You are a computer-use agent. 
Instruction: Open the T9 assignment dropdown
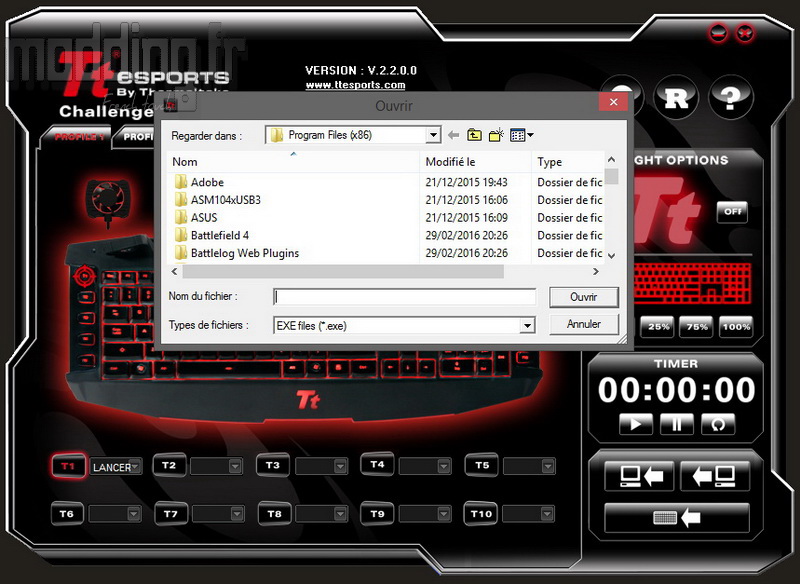tap(444, 514)
